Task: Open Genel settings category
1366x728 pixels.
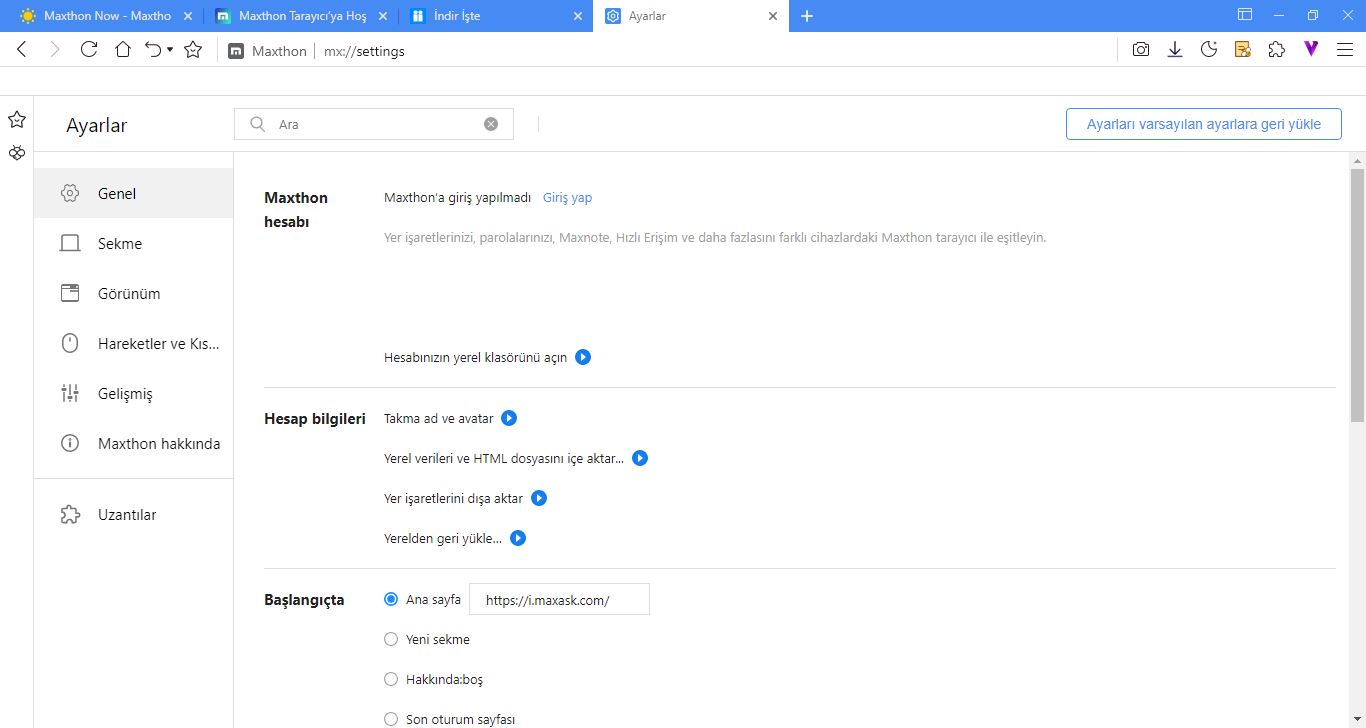Action: 133,193
